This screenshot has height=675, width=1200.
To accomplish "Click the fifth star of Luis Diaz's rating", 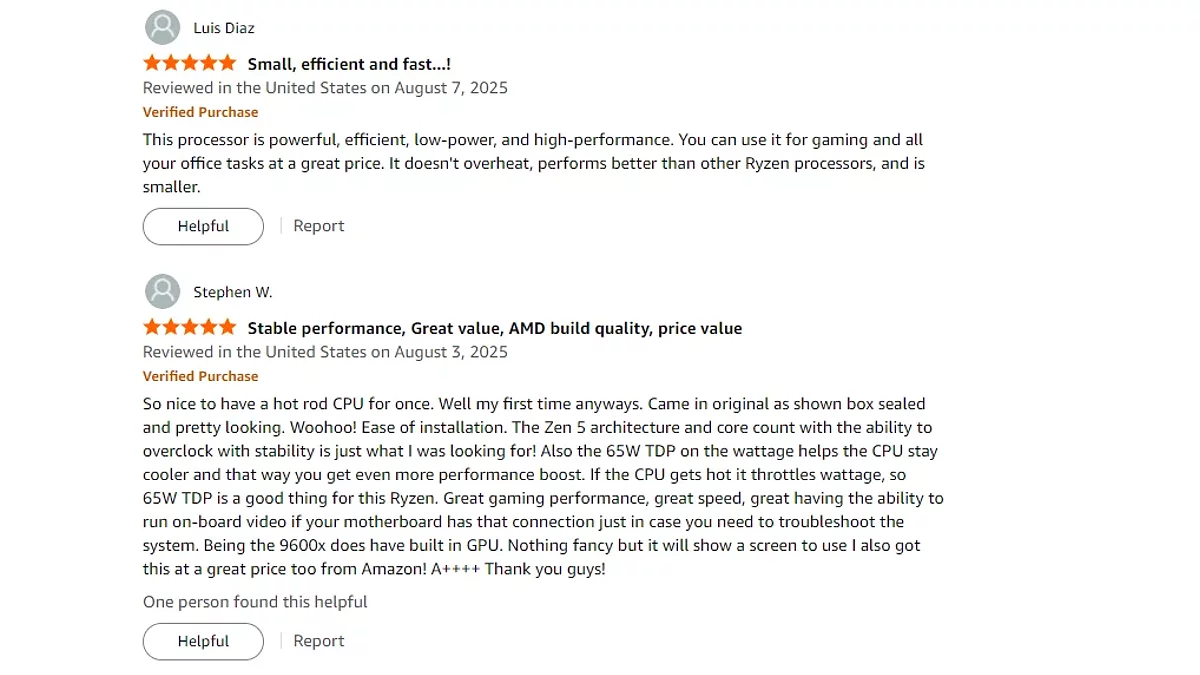I will click(227, 63).
